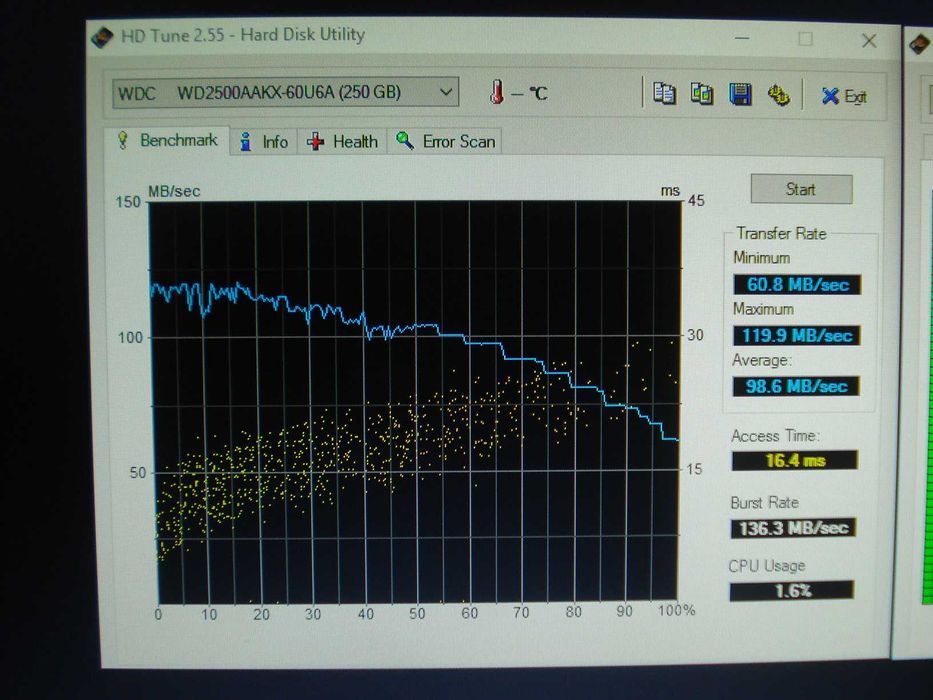Click the Transfer Rate group label
The height and width of the screenshot is (700, 933).
(x=781, y=233)
